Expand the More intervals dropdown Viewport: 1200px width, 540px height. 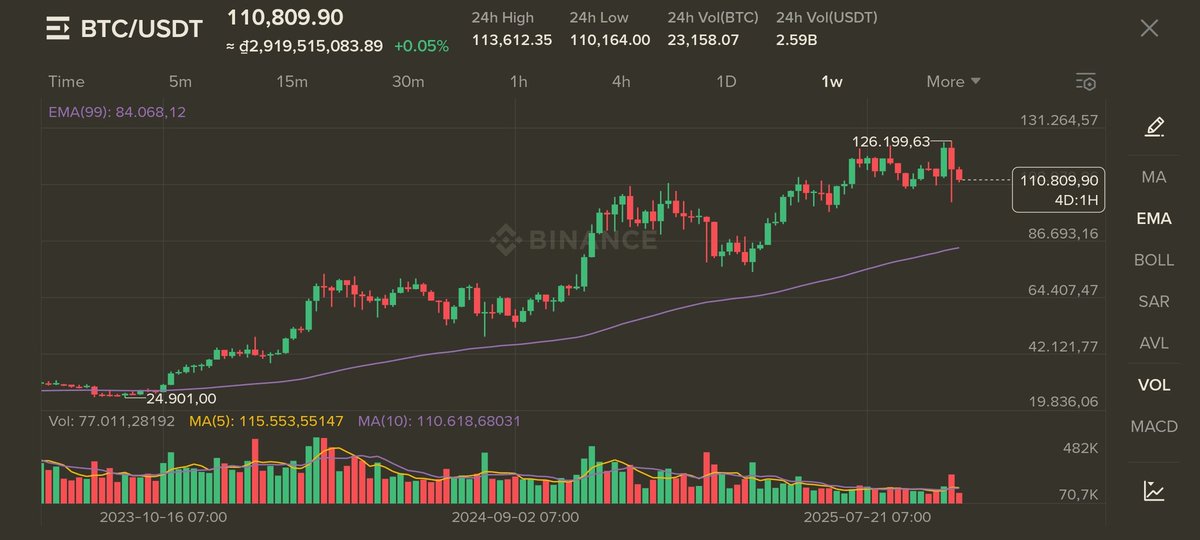pos(953,82)
